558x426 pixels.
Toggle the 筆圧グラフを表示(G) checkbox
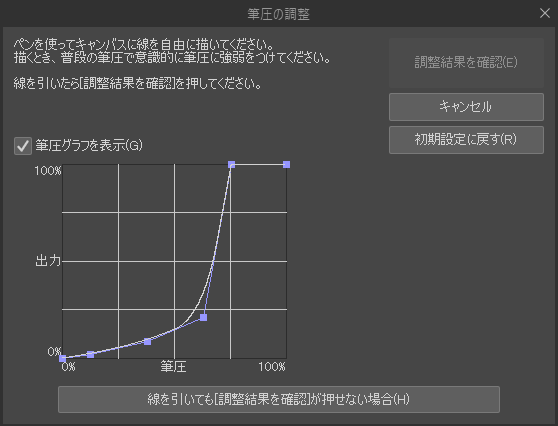tap(23, 146)
